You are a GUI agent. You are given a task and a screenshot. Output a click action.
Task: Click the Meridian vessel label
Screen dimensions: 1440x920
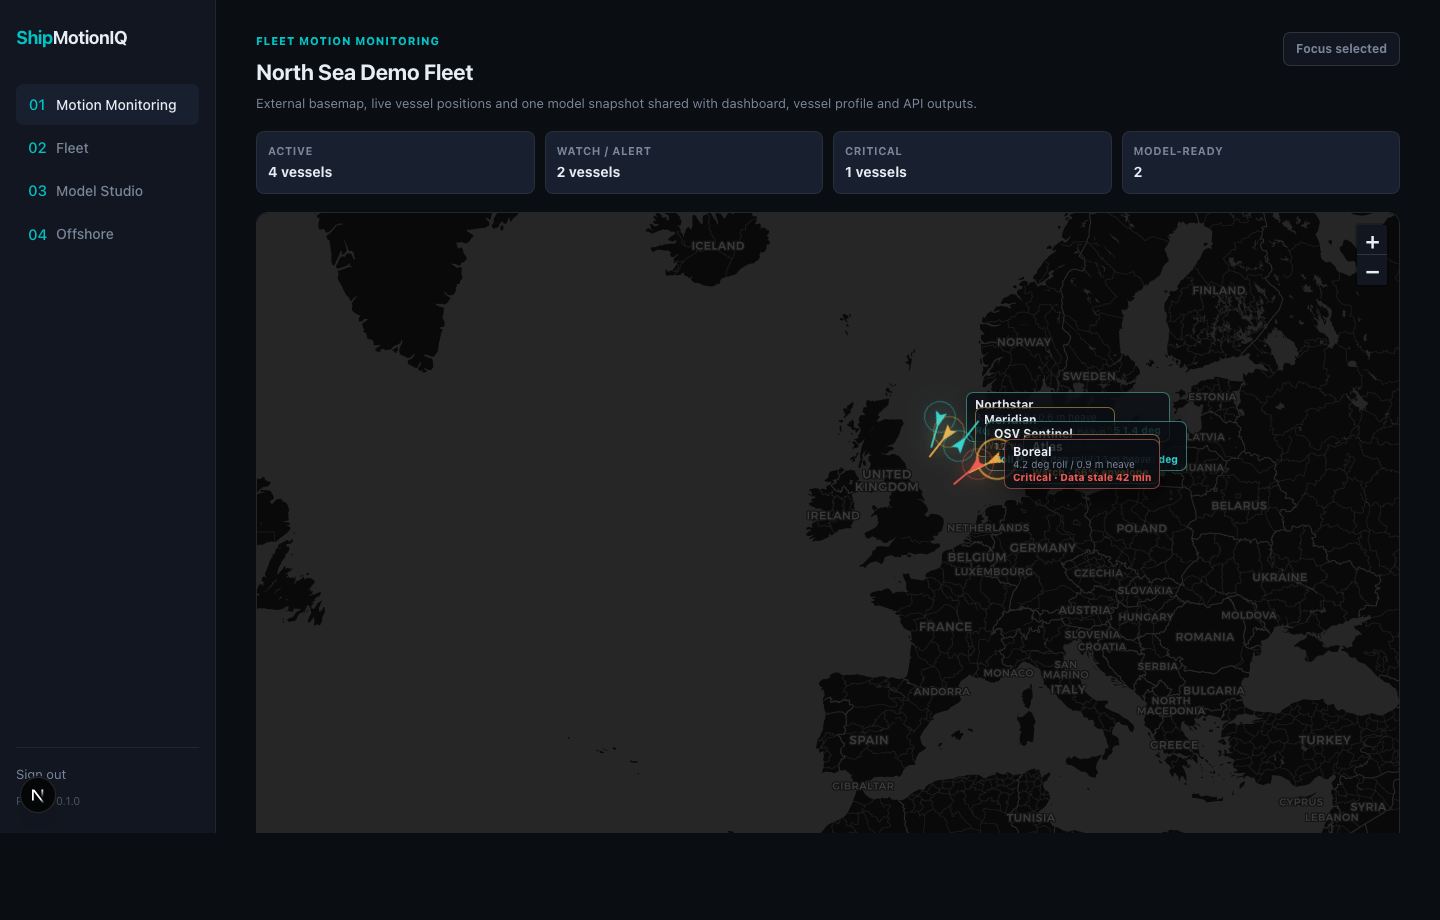pos(1010,419)
